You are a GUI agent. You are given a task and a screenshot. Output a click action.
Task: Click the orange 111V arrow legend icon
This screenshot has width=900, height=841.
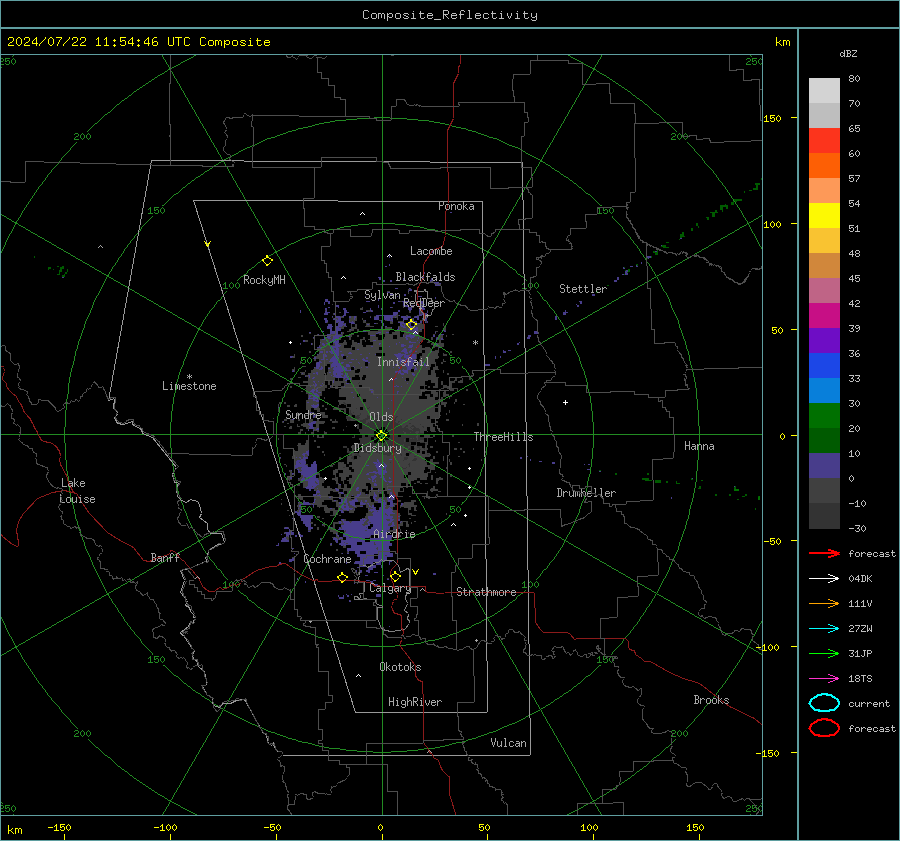824,603
